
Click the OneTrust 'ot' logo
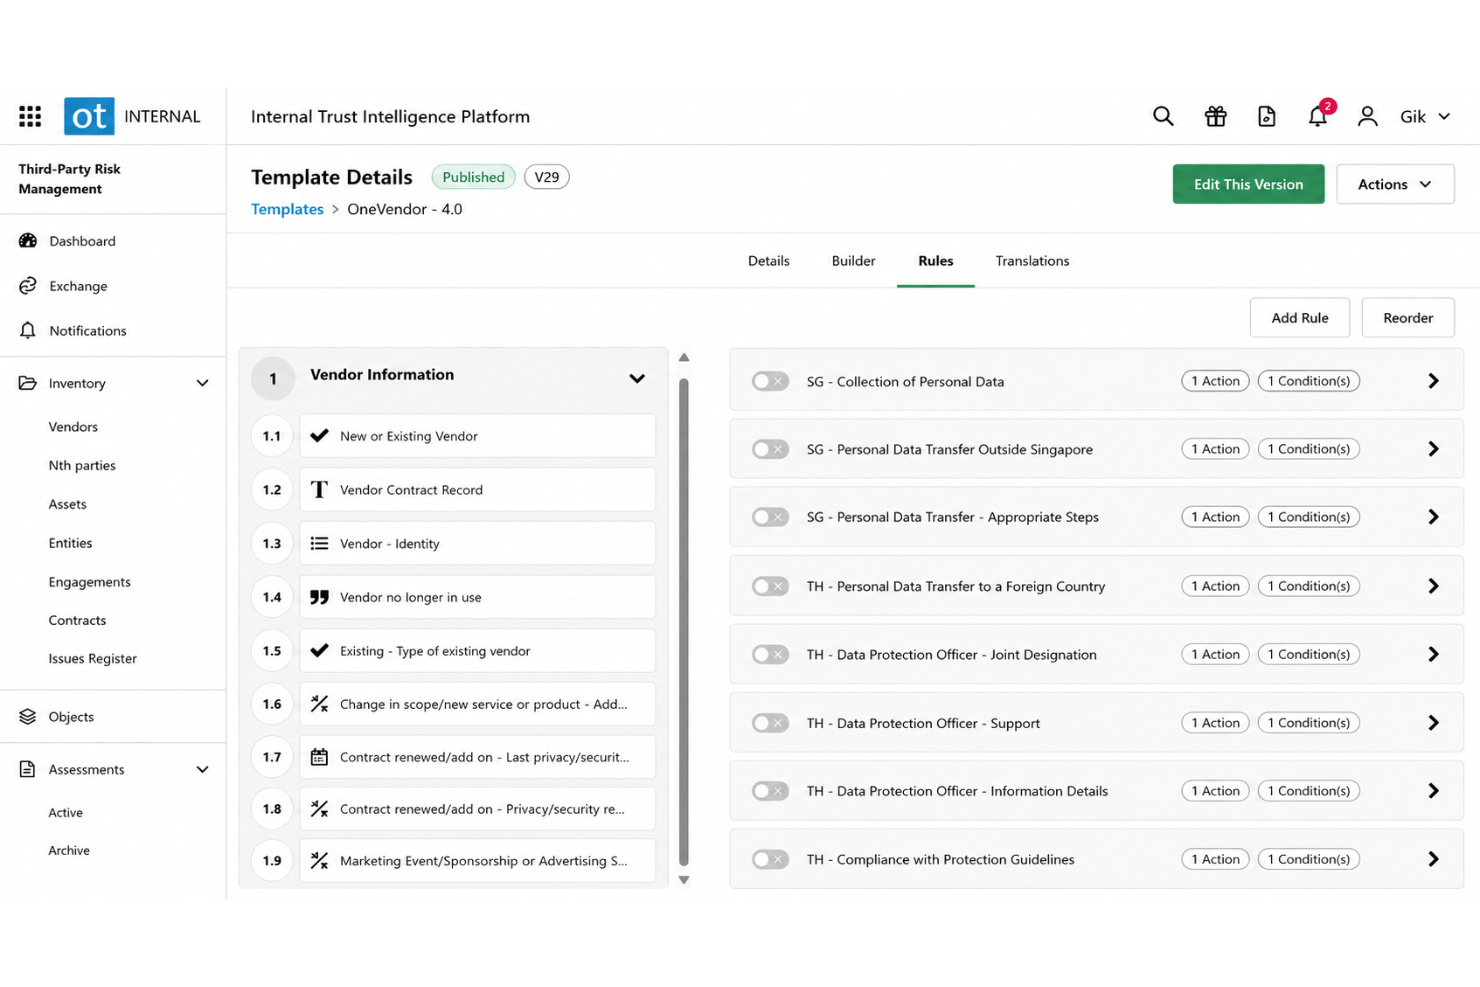(89, 116)
